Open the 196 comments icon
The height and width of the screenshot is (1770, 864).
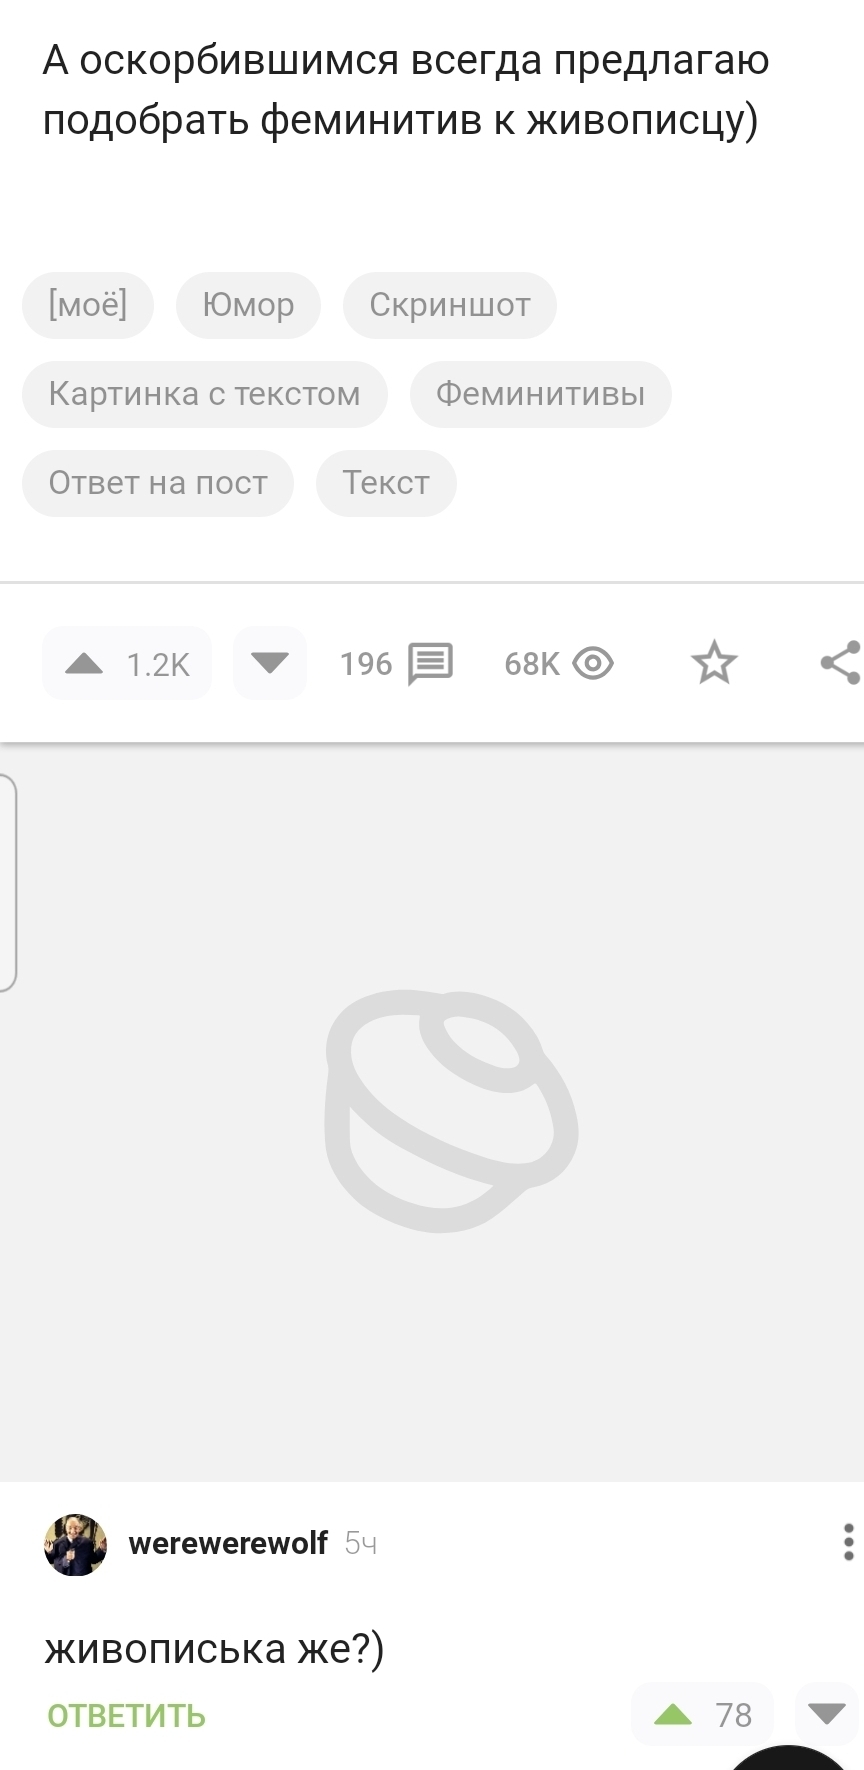pyautogui.click(x=431, y=663)
